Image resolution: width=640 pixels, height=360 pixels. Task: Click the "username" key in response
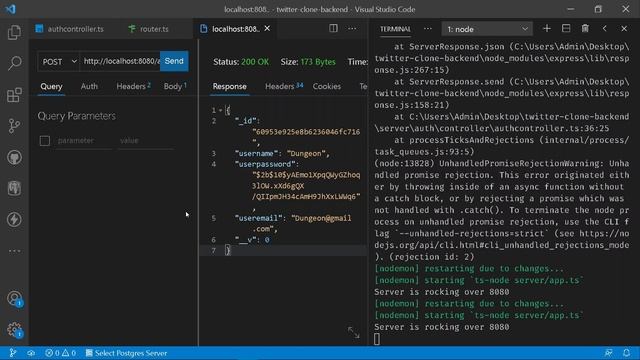click(256, 153)
